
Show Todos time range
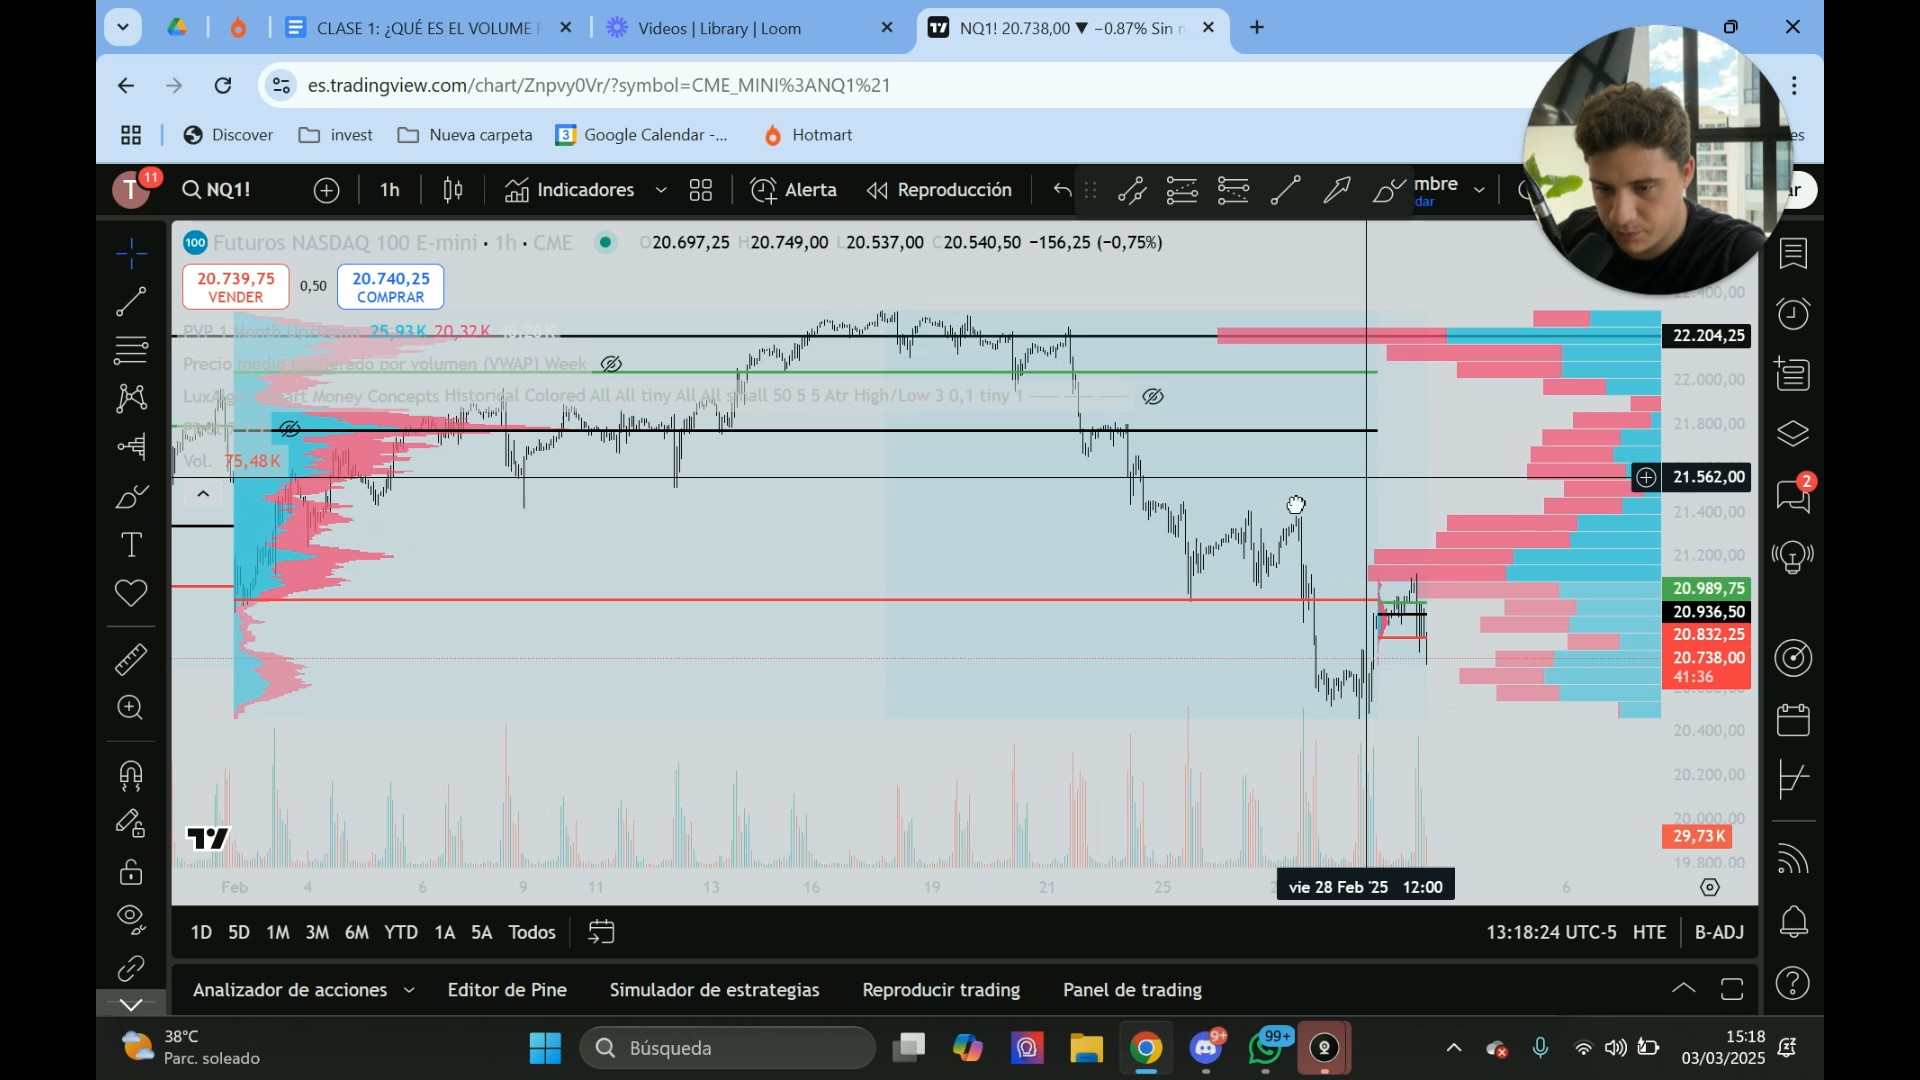[532, 933]
